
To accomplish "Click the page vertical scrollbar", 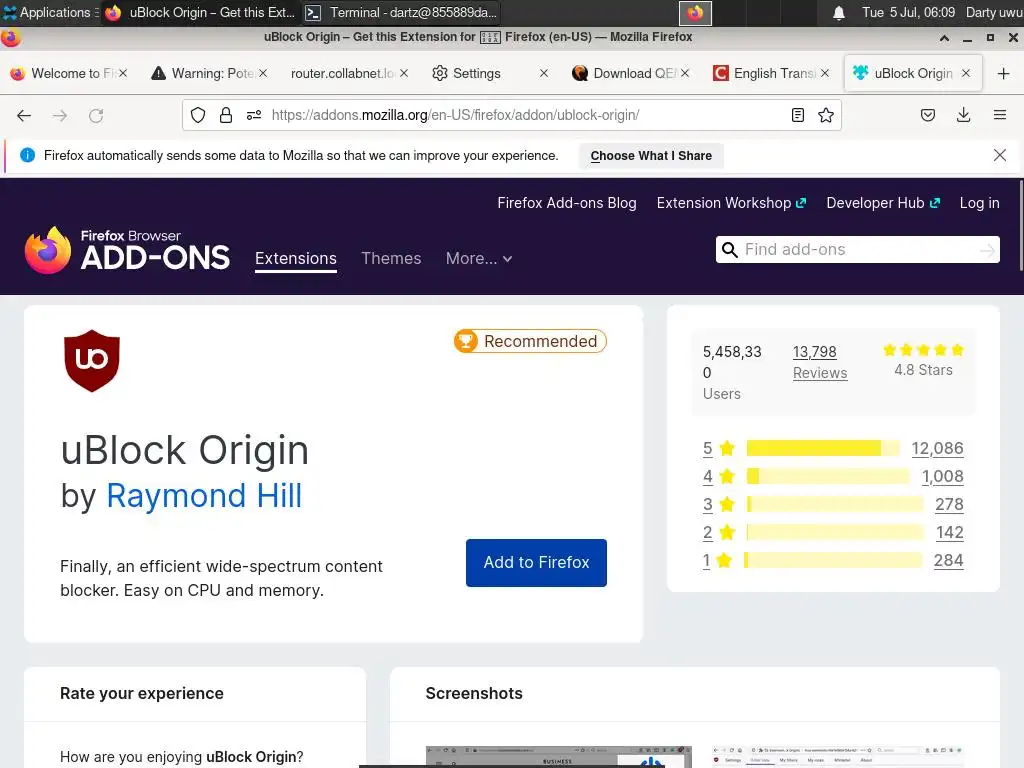I will pos(1020,225).
